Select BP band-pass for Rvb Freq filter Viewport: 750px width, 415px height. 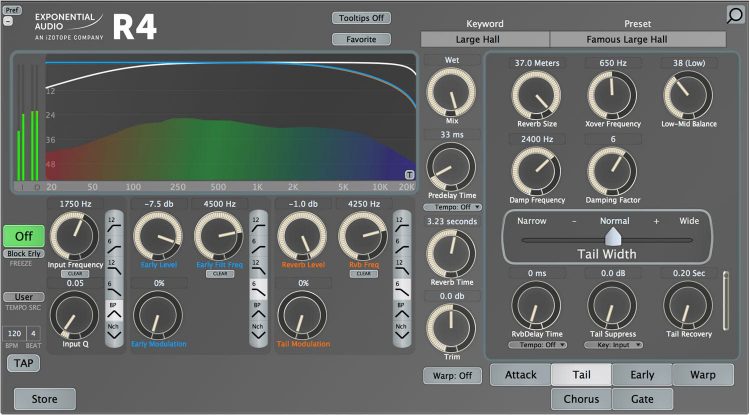[x=402, y=311]
